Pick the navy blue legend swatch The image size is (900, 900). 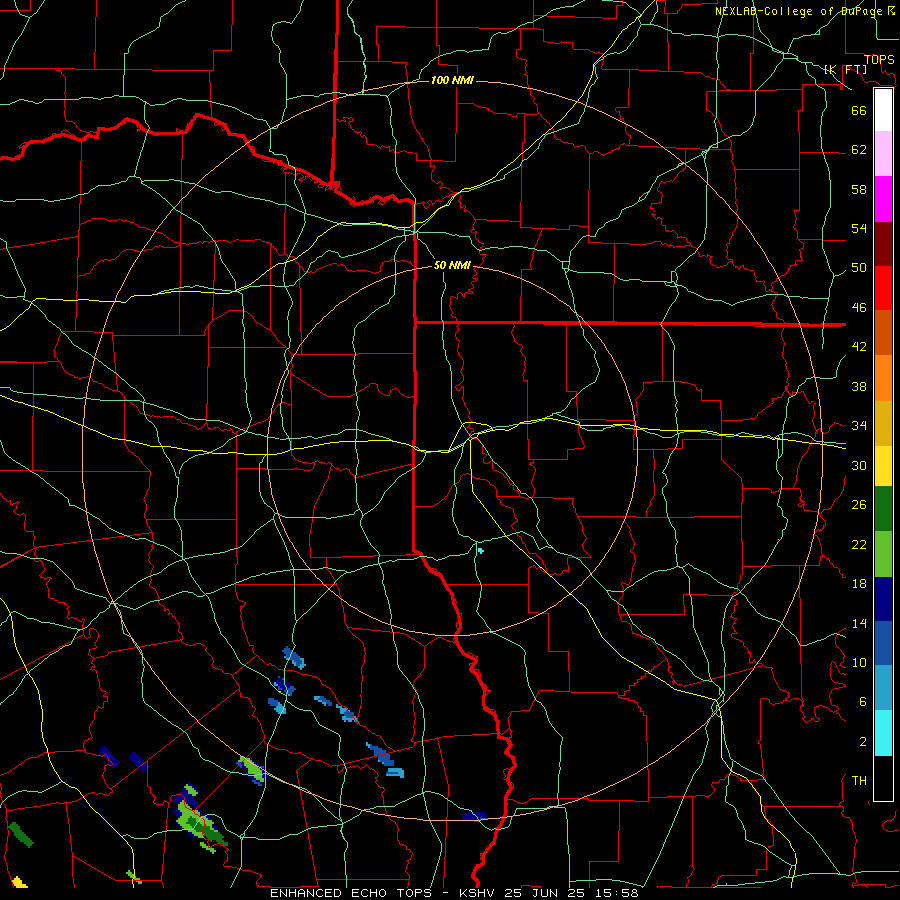pyautogui.click(x=883, y=599)
